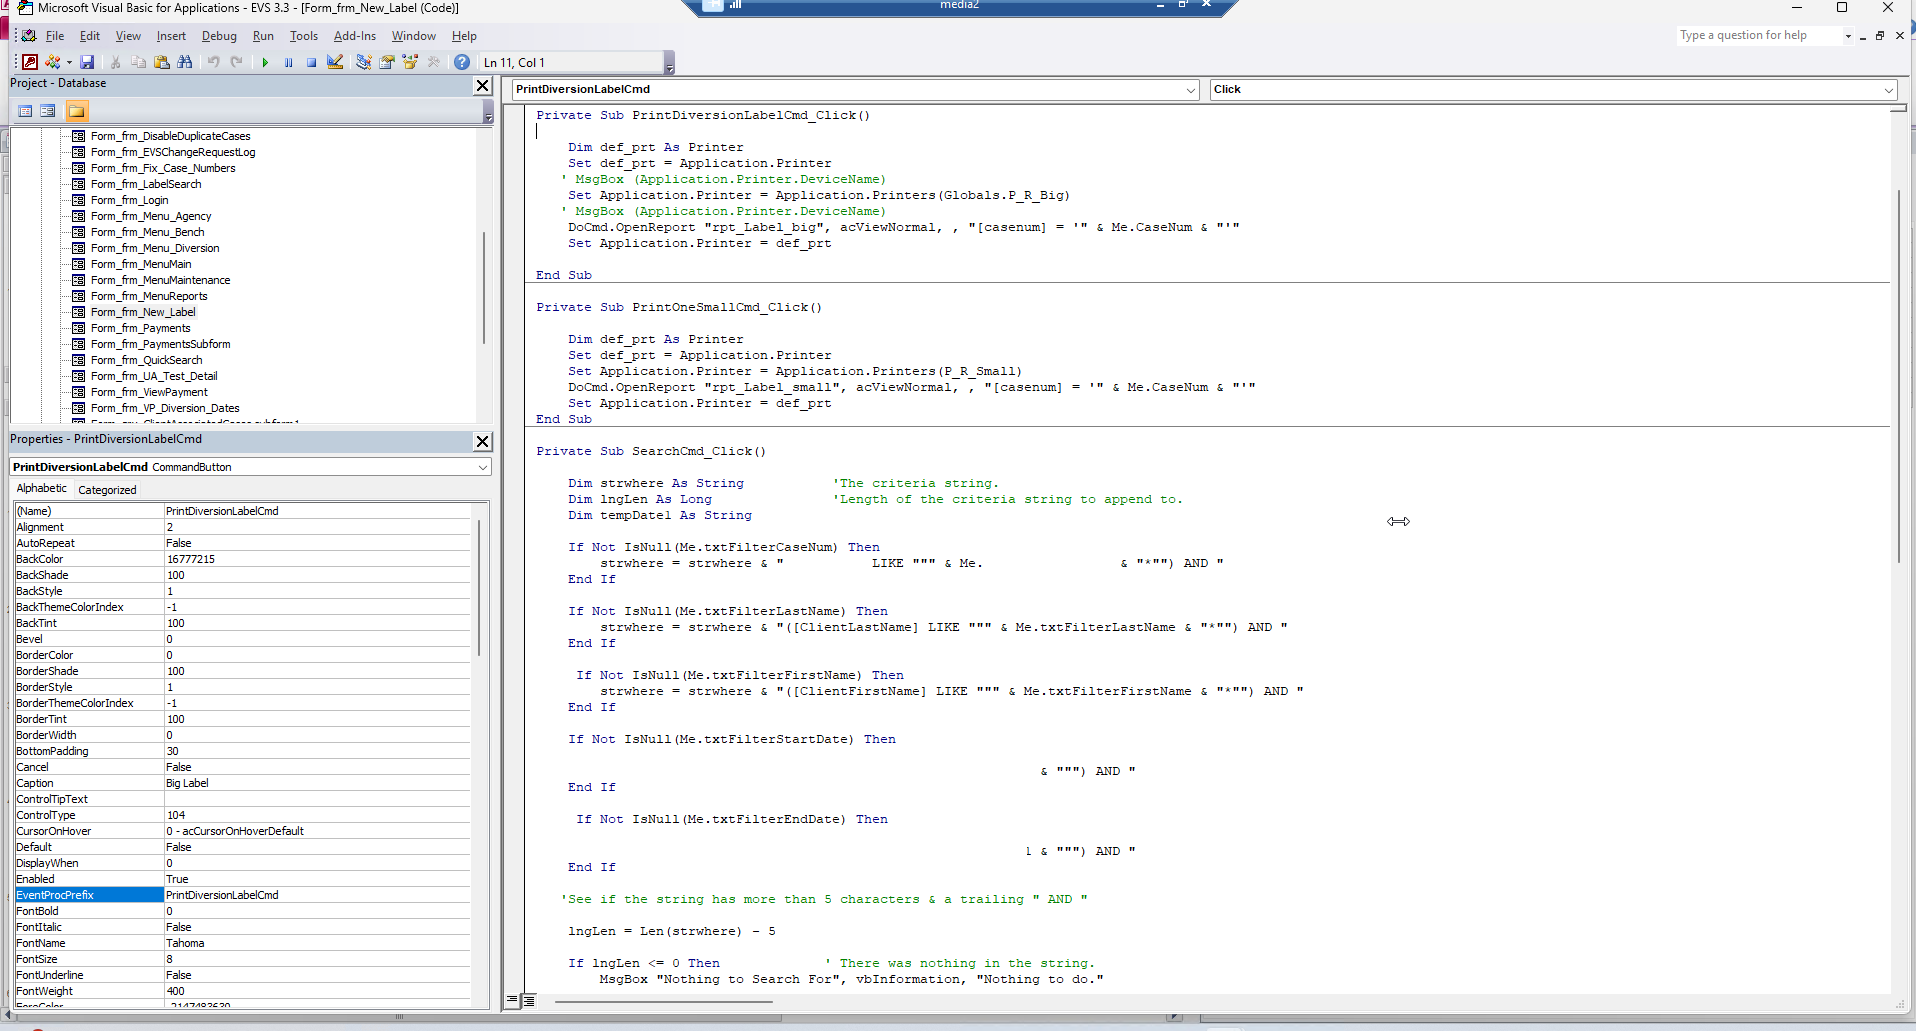Open the Help question mark icon
The width and height of the screenshot is (1916, 1031).
point(461,62)
